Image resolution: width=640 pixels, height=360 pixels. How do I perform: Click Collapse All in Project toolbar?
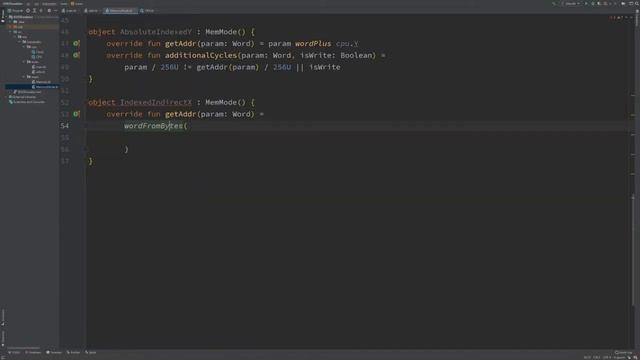pyautogui.click(x=41, y=11)
